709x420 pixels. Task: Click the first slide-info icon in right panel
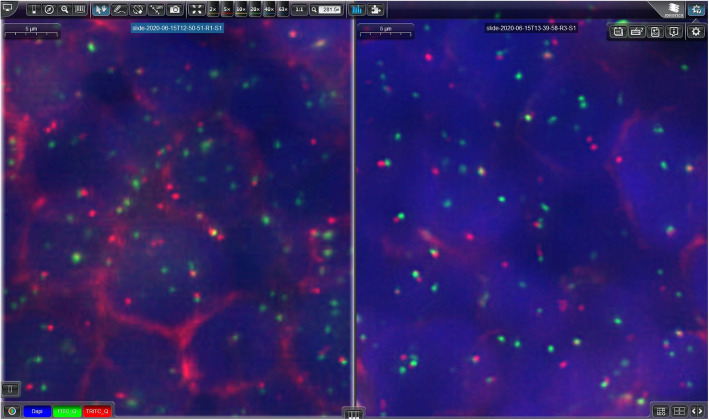[x=618, y=31]
